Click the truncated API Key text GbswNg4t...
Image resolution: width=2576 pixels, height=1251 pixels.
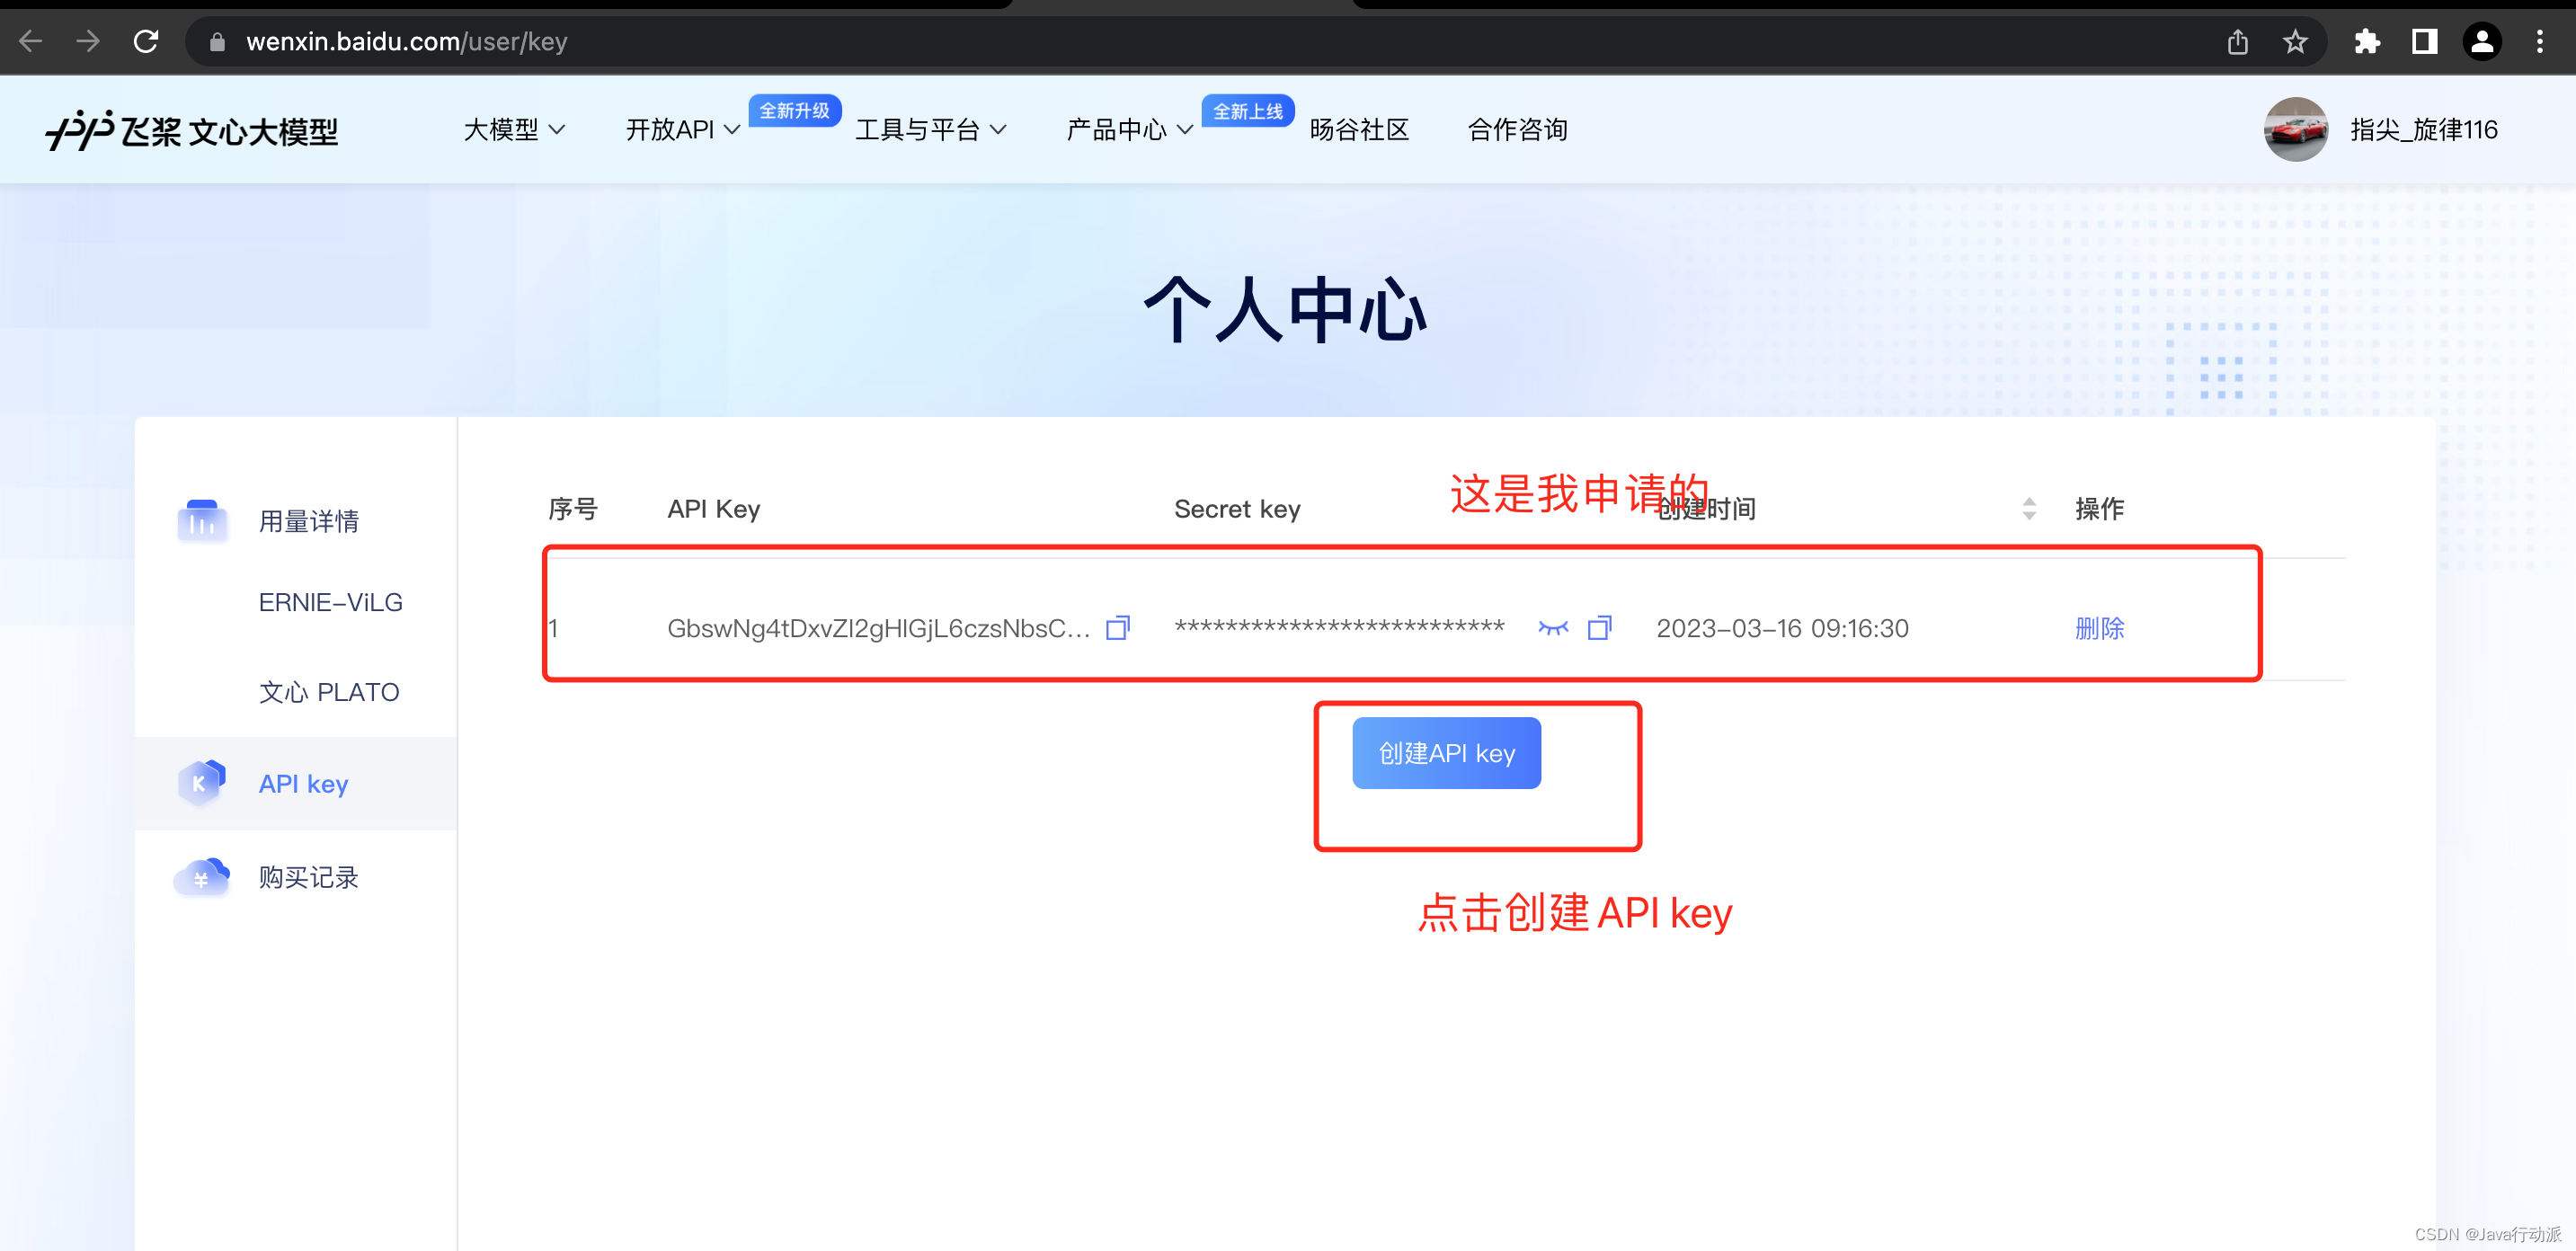click(x=878, y=628)
